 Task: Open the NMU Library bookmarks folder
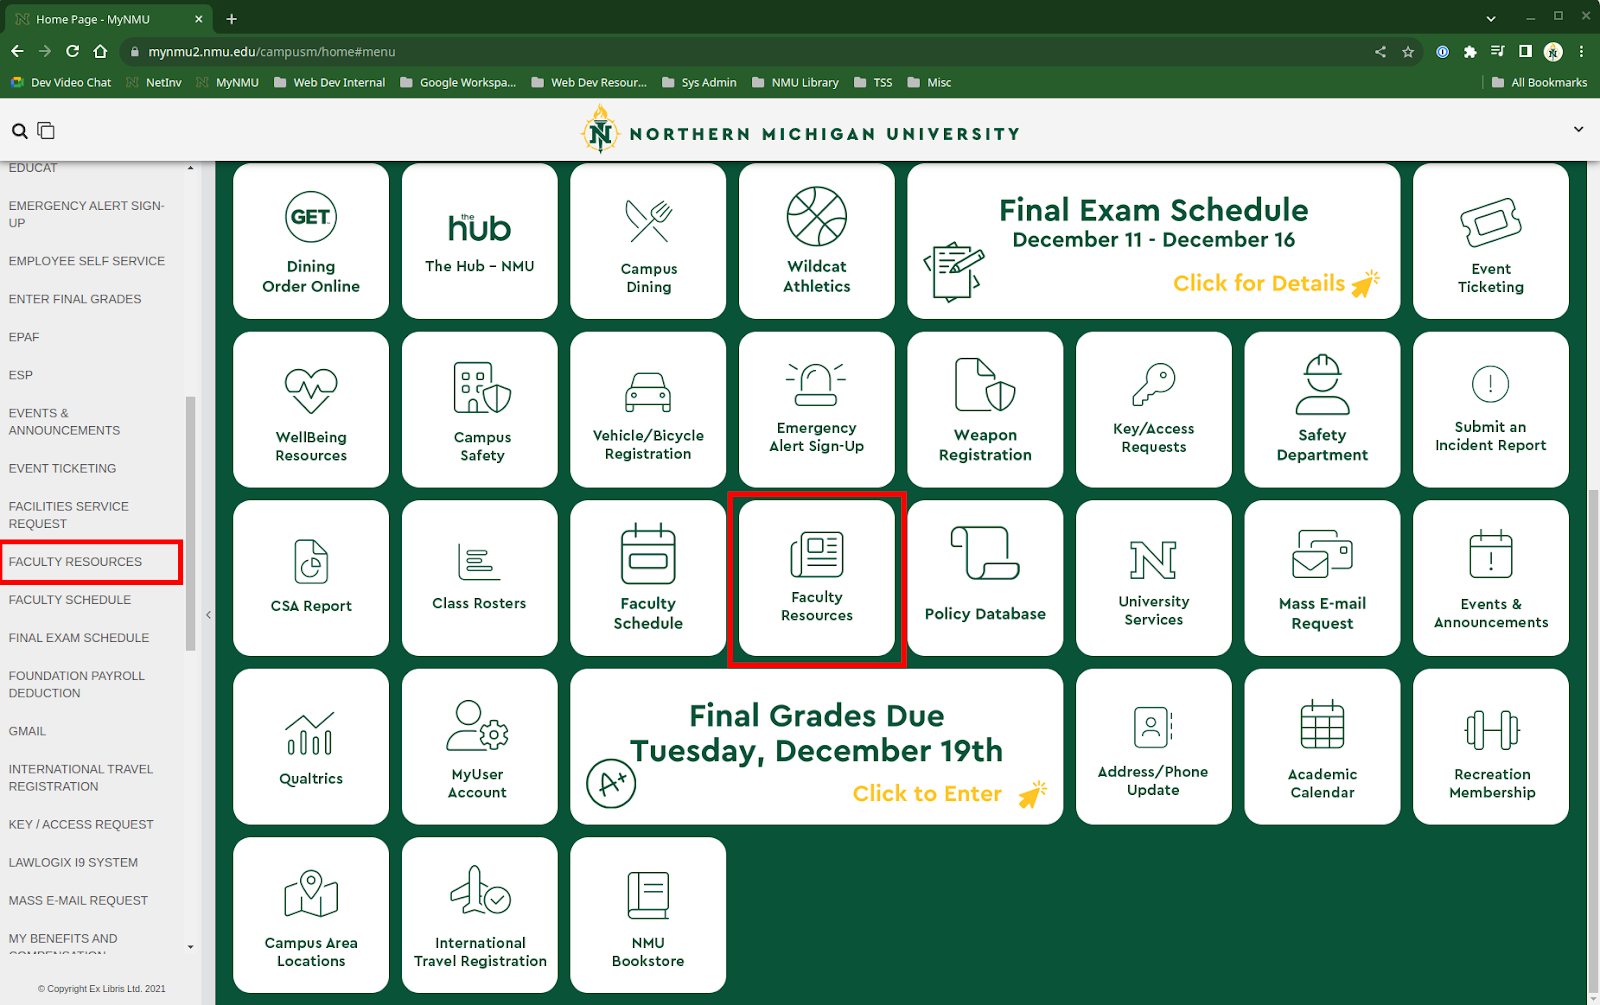pos(795,83)
